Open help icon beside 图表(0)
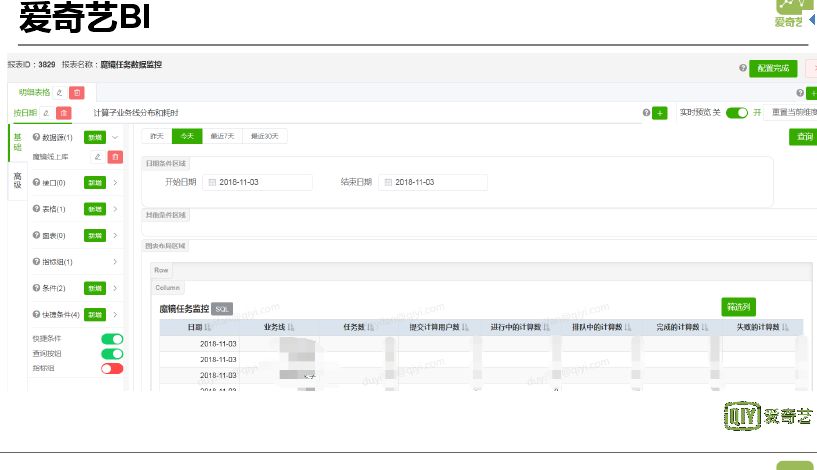The width and height of the screenshot is (817, 470). pyautogui.click(x=36, y=235)
